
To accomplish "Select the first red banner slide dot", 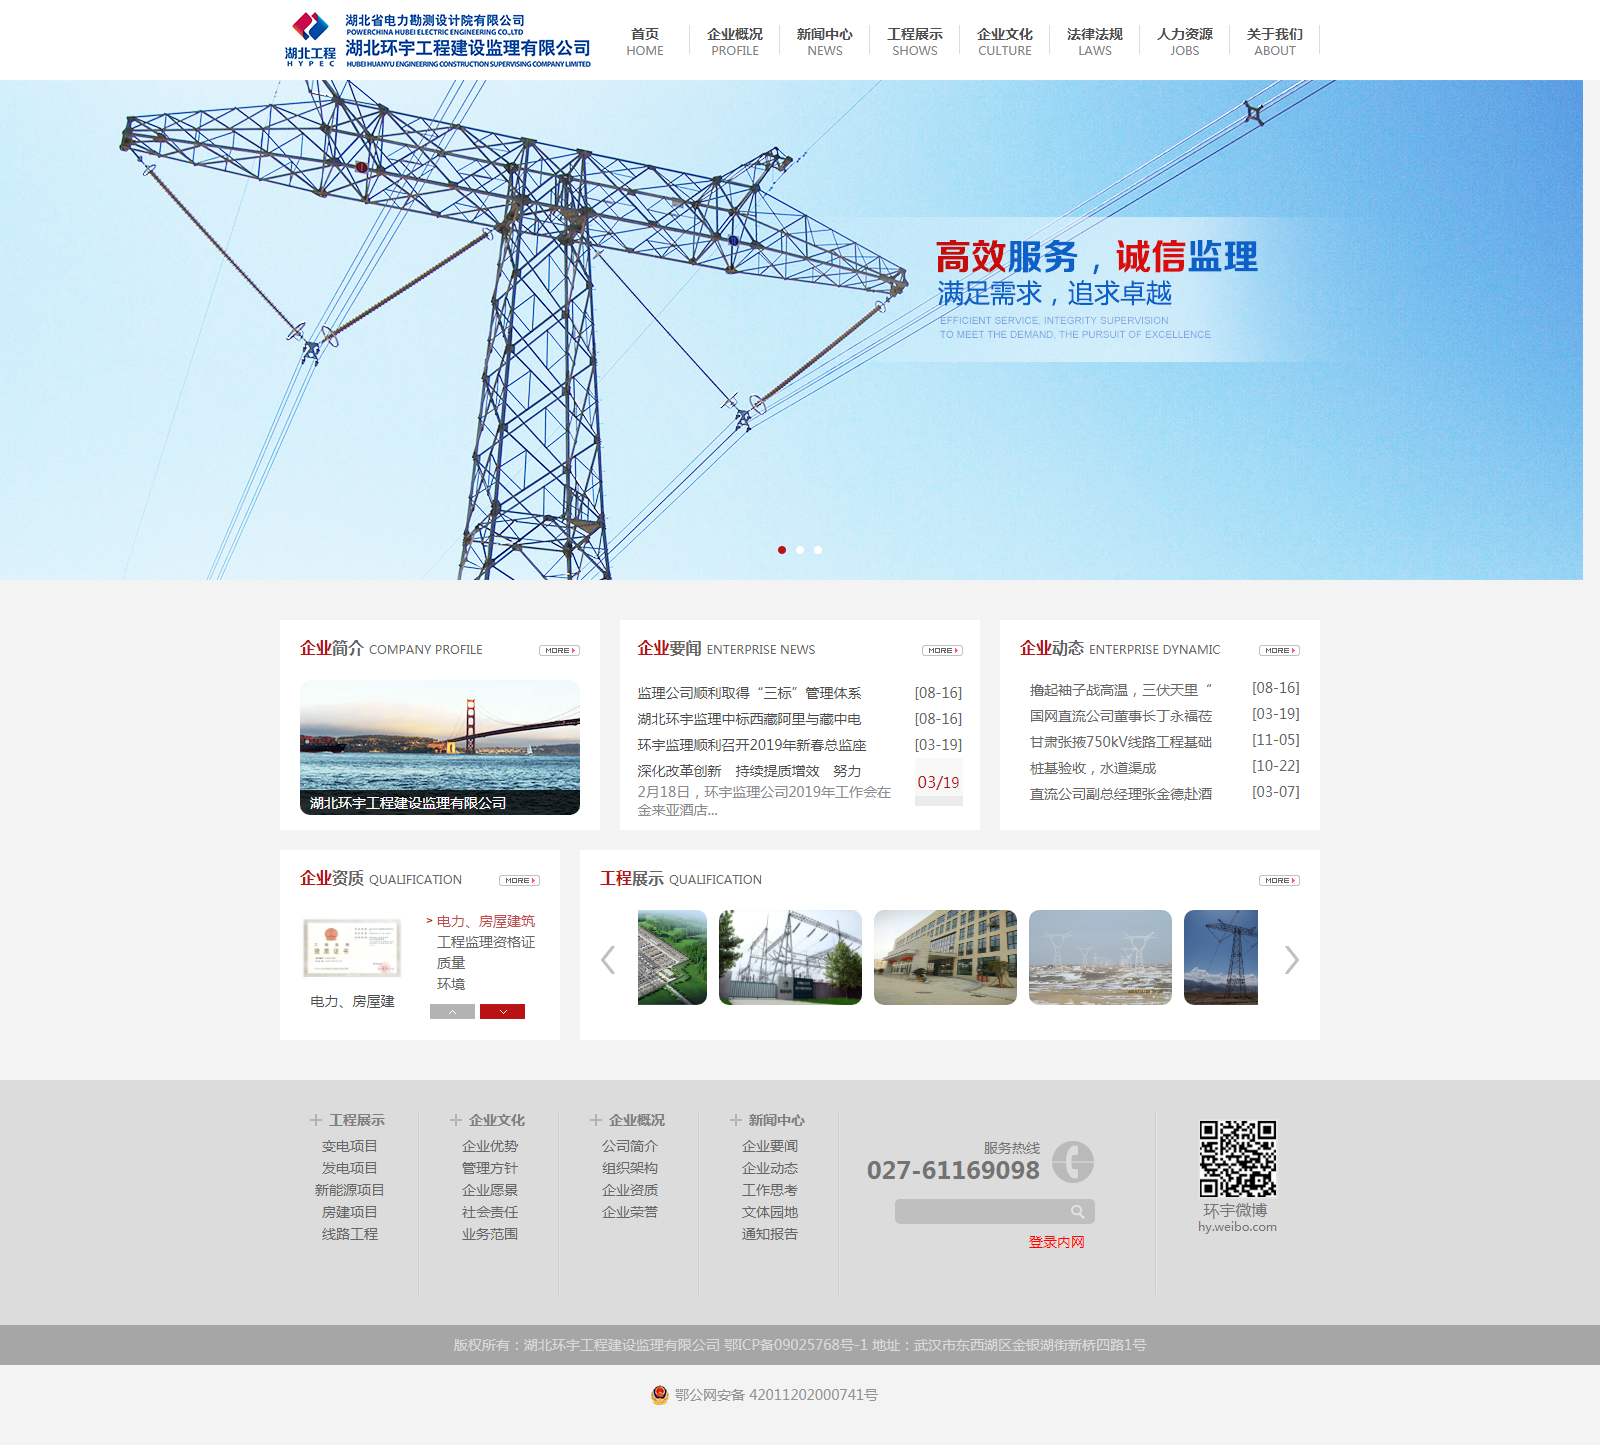I will pos(782,550).
